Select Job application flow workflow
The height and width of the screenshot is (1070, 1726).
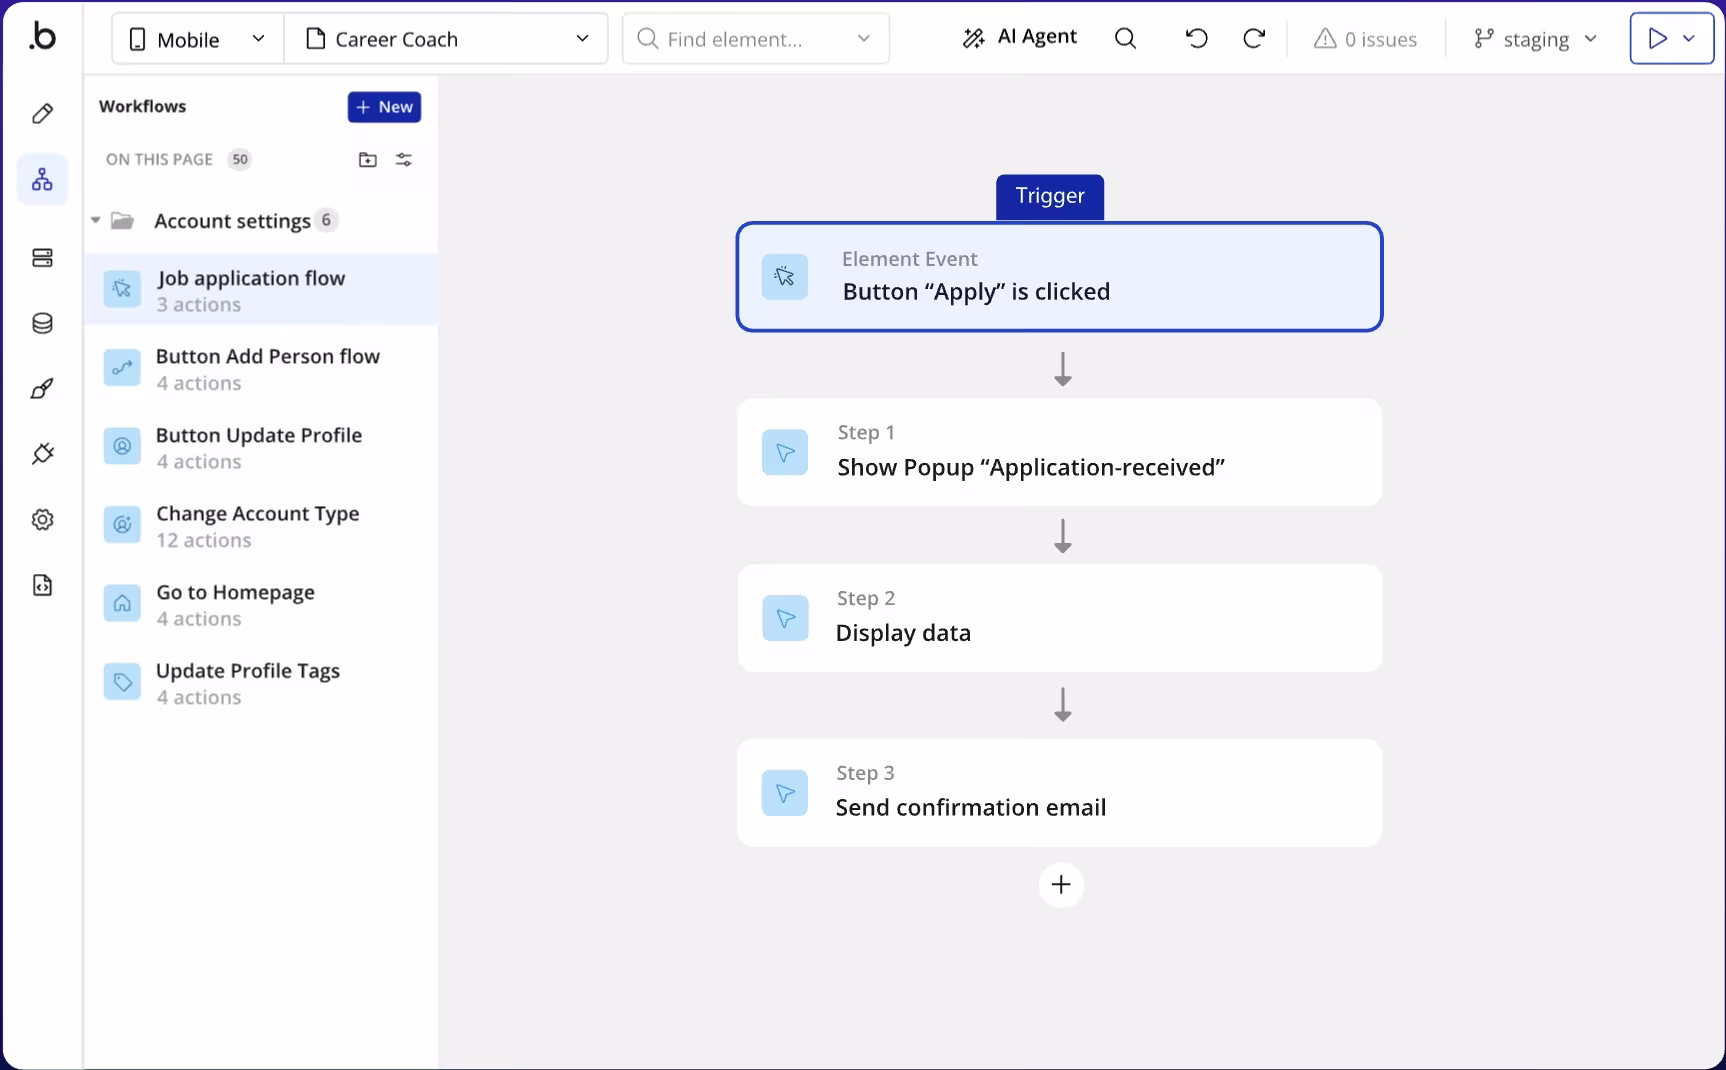coord(261,289)
